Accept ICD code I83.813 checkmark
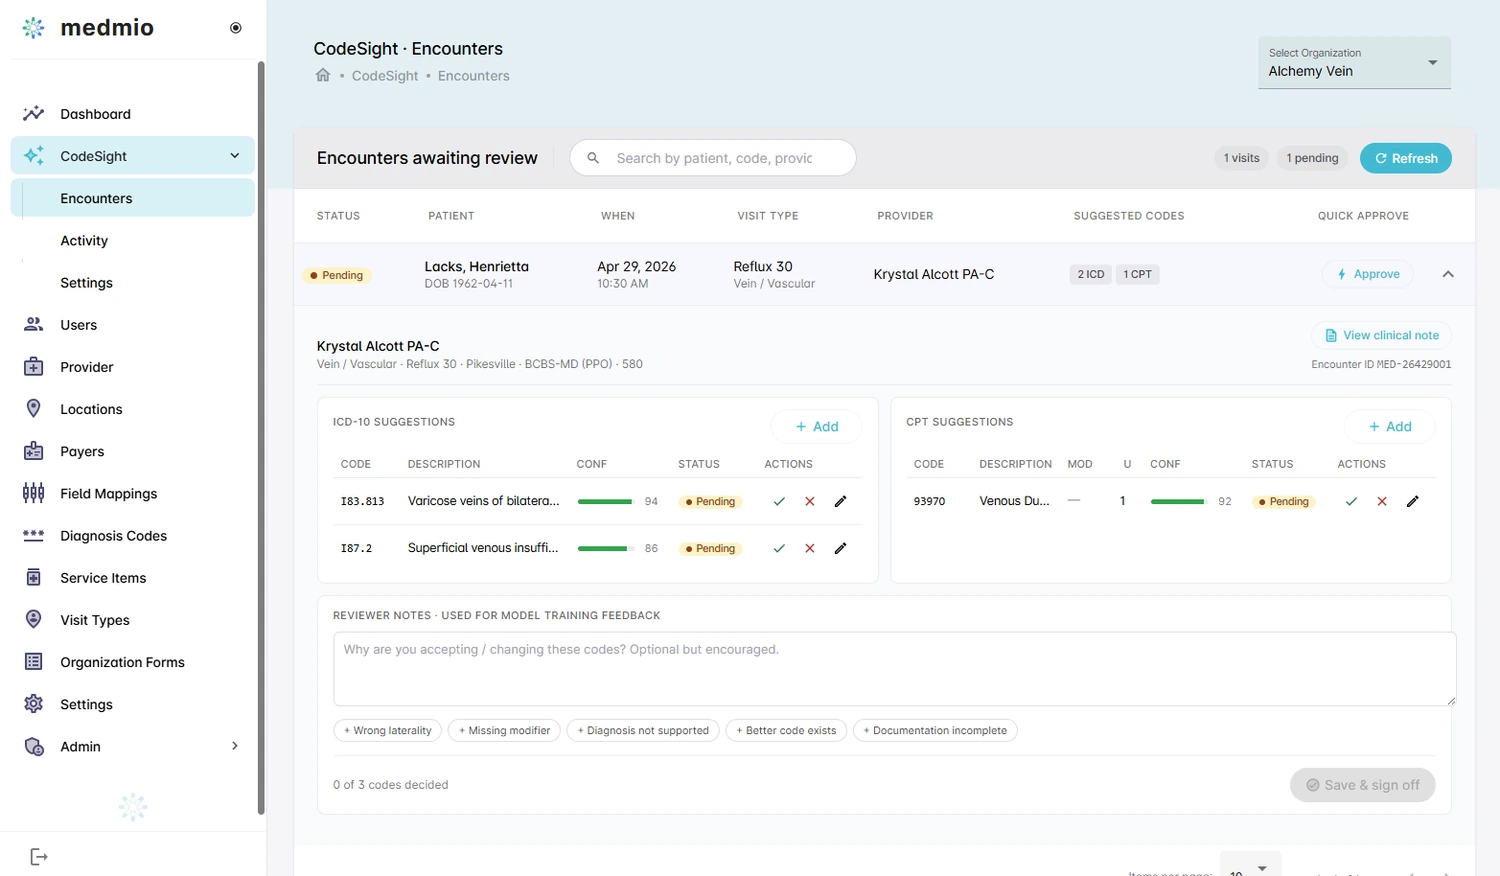1500x876 pixels. (x=779, y=501)
